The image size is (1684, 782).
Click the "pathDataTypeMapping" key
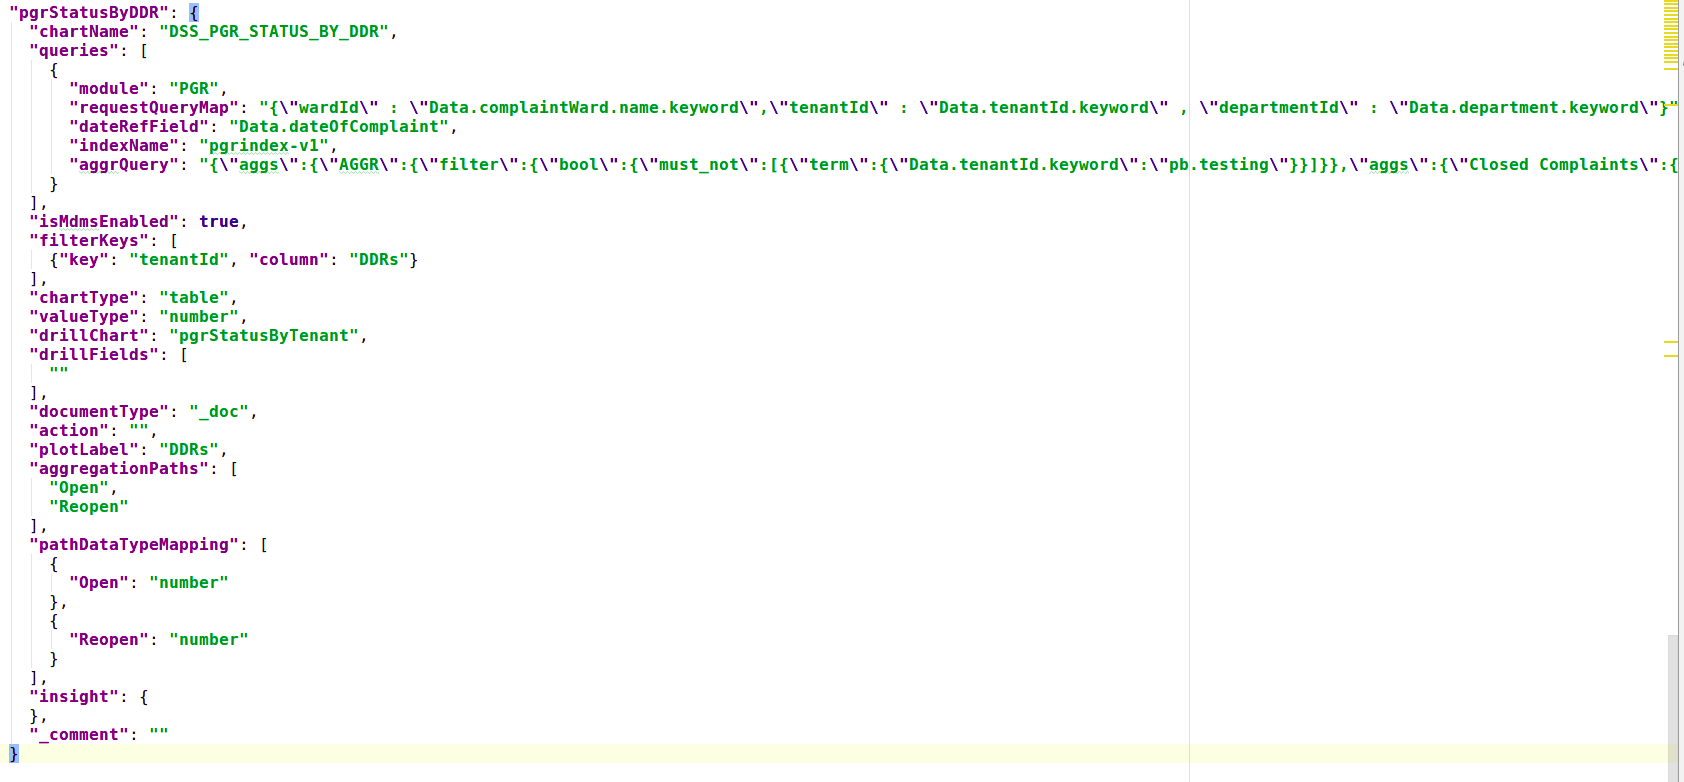pos(134,545)
